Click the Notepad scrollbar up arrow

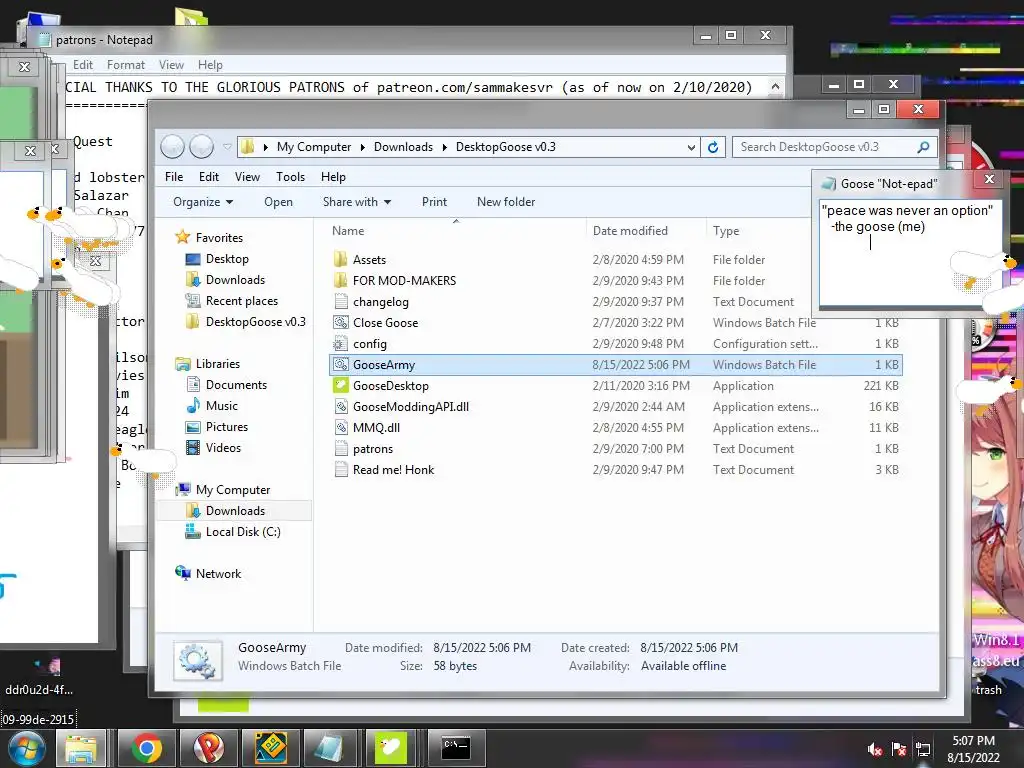coord(775,86)
